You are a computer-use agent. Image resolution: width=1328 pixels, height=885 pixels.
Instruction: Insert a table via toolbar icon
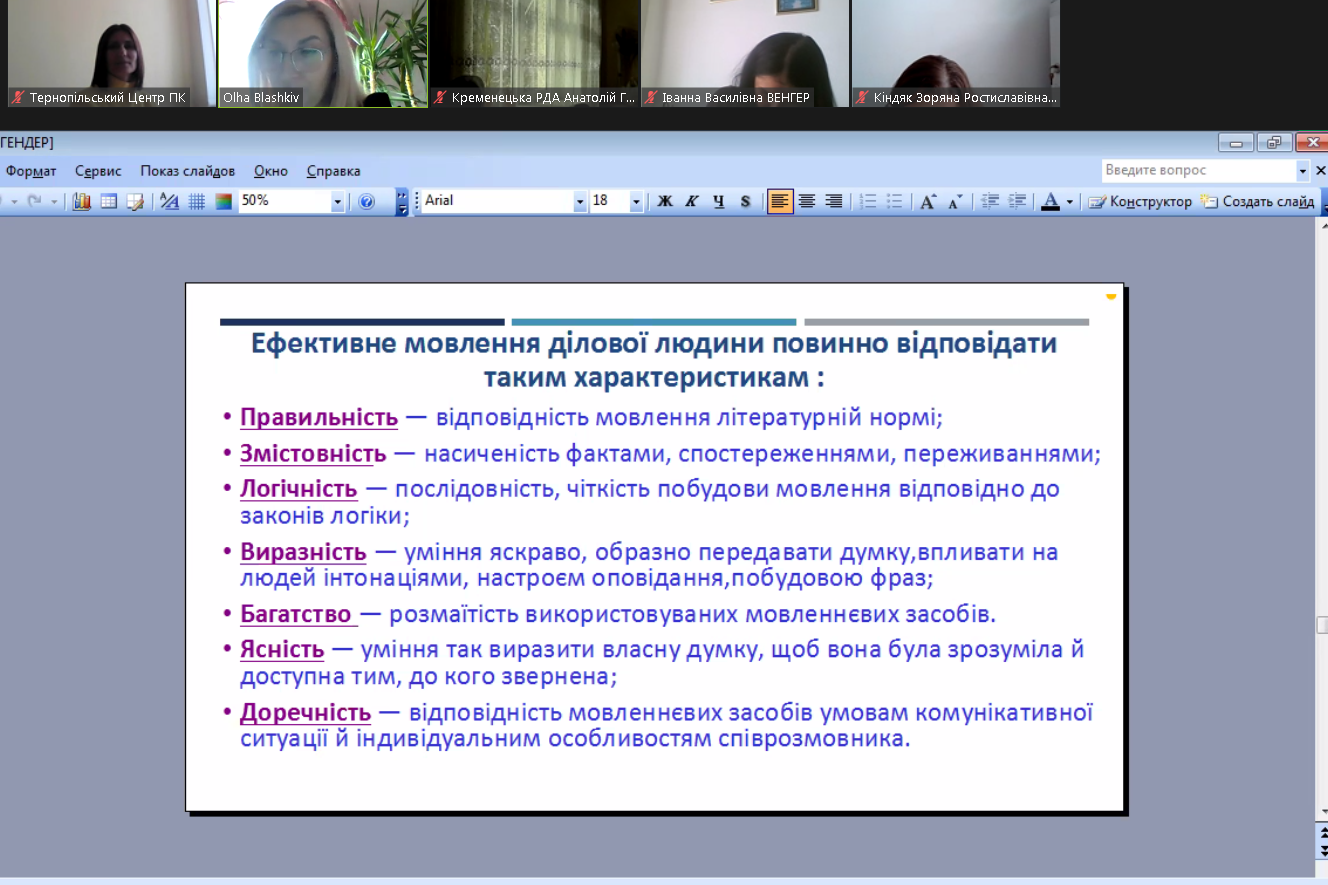(108, 201)
